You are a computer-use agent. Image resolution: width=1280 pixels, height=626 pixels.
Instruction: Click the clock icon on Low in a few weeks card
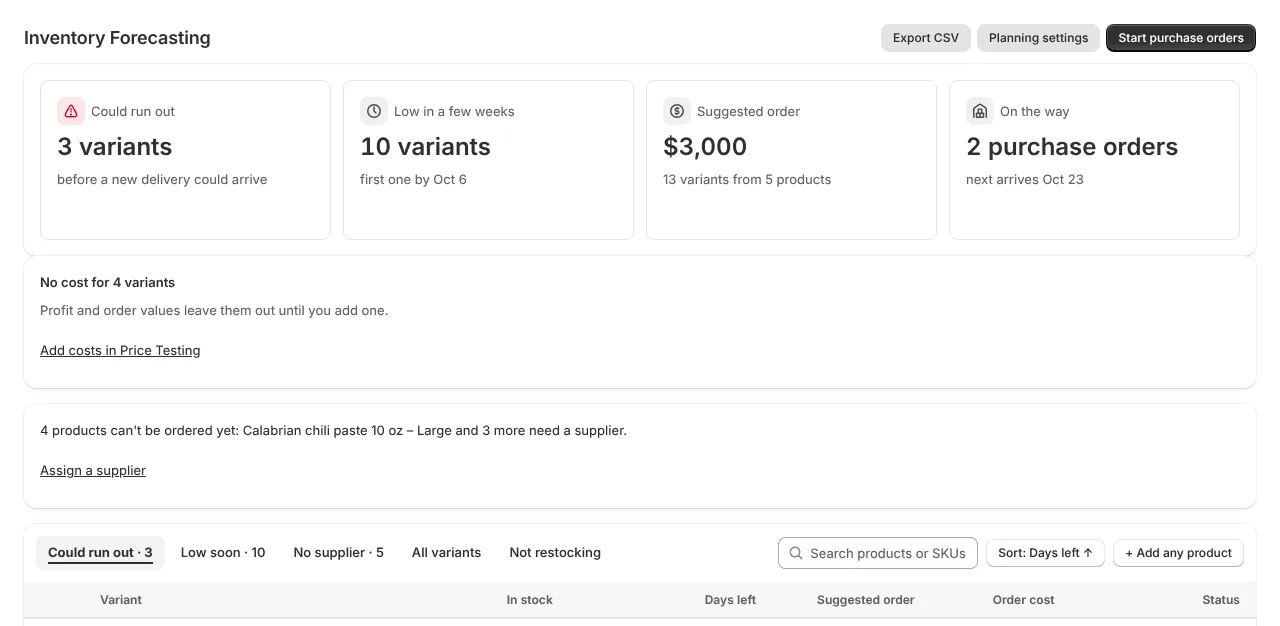pyautogui.click(x=374, y=111)
